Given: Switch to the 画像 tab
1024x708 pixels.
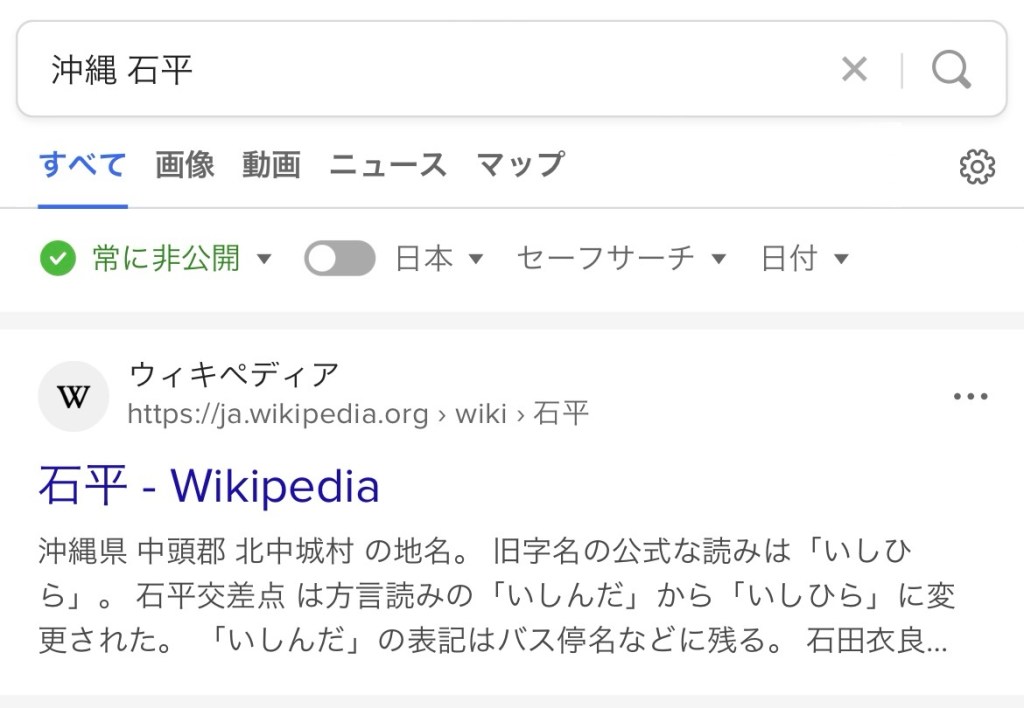Looking at the screenshot, I should (x=185, y=165).
